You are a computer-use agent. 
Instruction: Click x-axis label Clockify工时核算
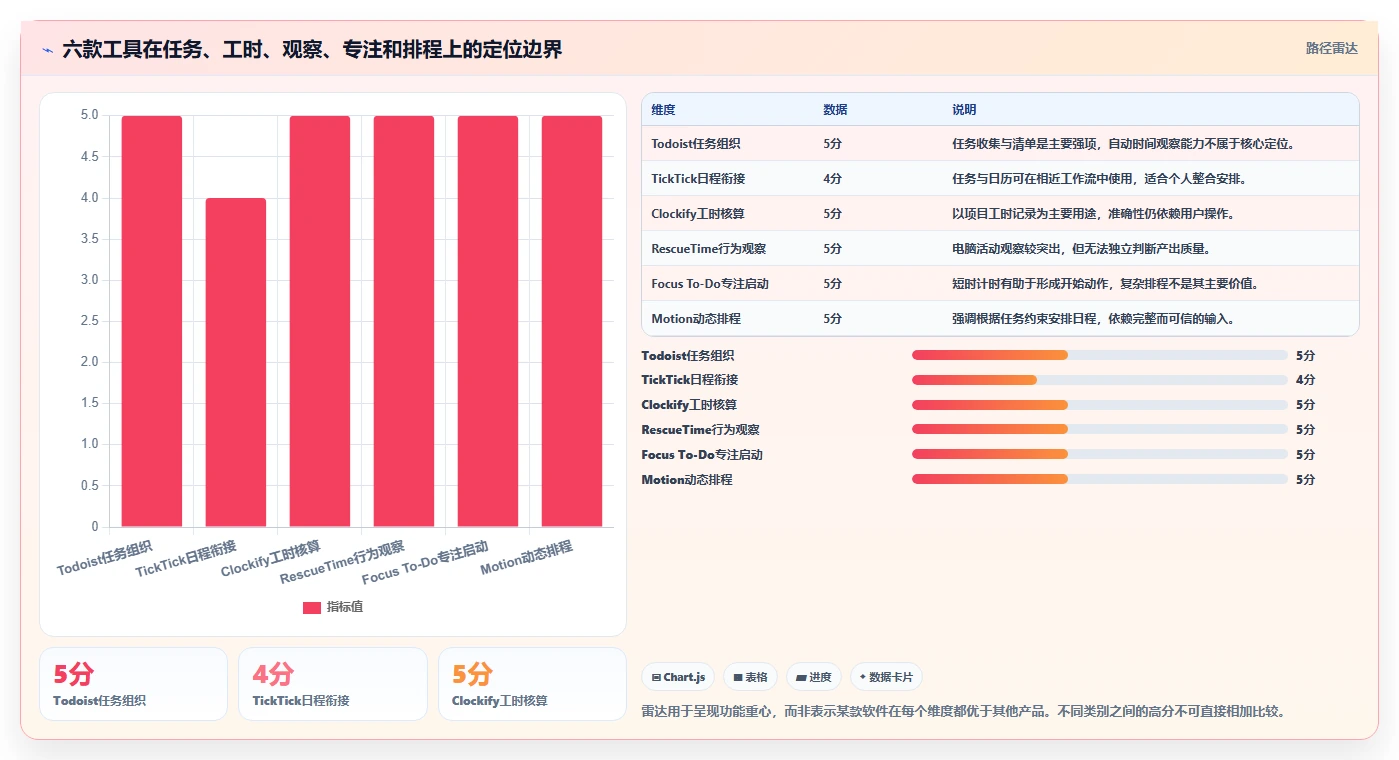(271, 558)
